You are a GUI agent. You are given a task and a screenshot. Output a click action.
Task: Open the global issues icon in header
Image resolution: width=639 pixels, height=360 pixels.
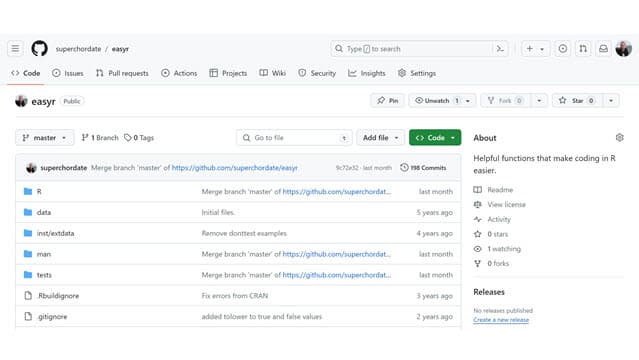click(562, 49)
